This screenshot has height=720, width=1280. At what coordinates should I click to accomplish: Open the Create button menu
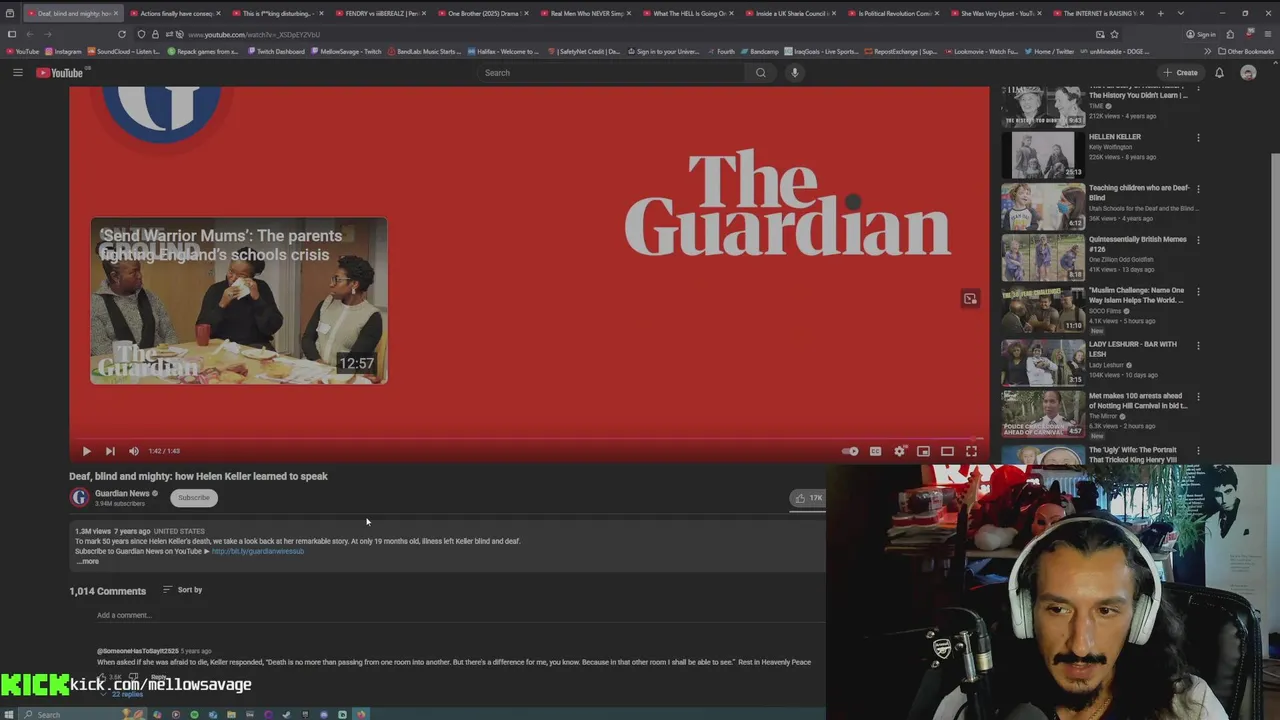tap(1180, 72)
